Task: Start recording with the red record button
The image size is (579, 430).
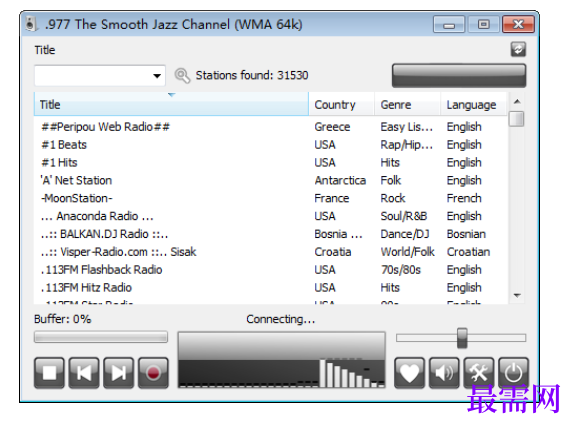Action: [153, 372]
